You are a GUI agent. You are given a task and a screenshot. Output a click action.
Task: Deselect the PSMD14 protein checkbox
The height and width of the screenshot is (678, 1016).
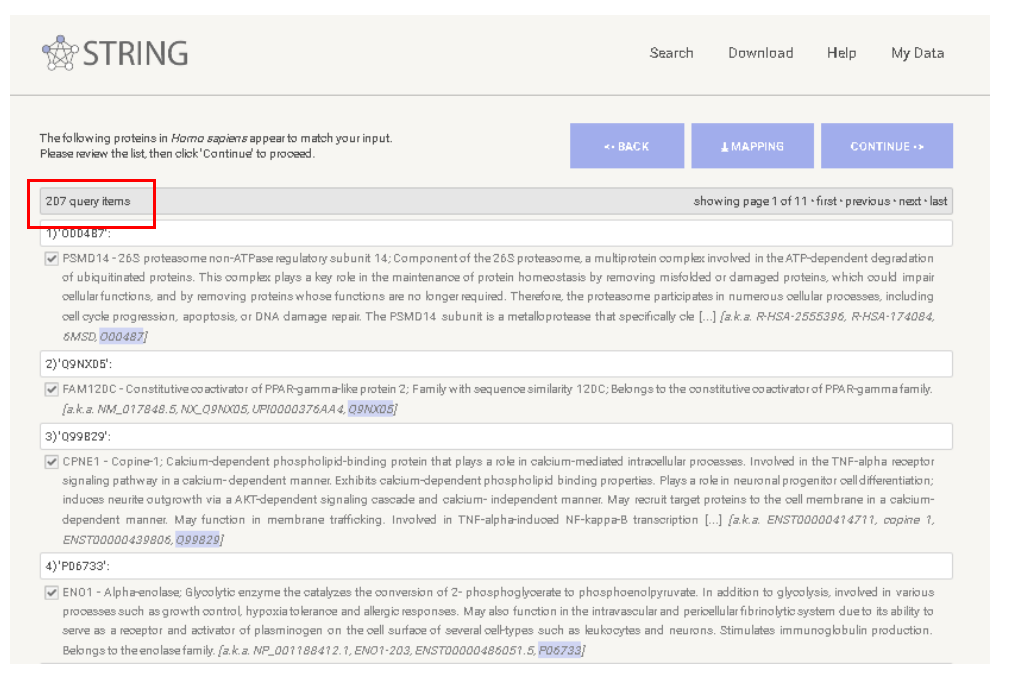coord(49,255)
